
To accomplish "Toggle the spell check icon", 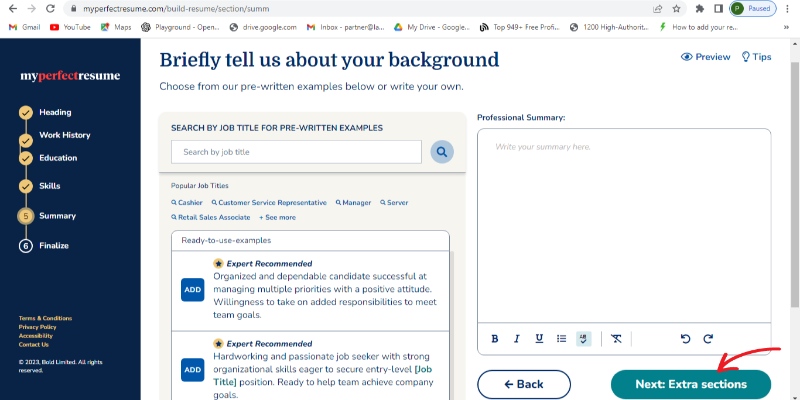I will coord(584,339).
